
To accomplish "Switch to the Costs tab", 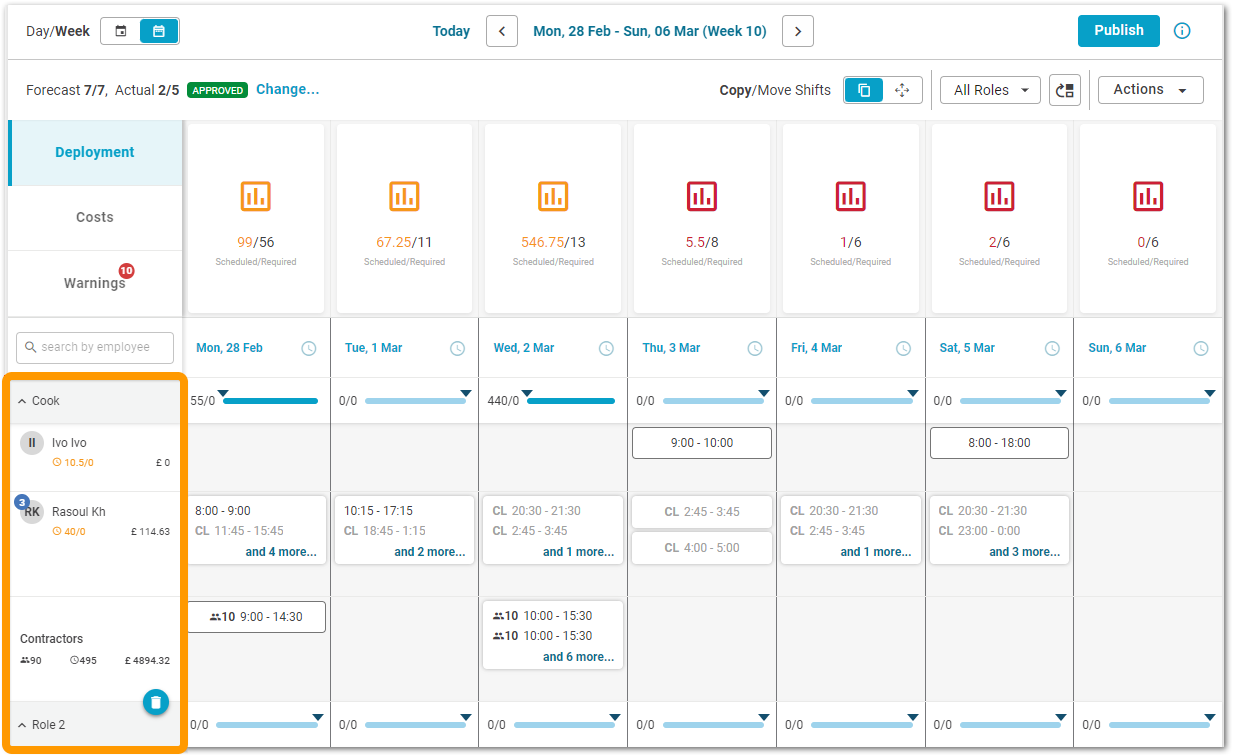I will (94, 217).
